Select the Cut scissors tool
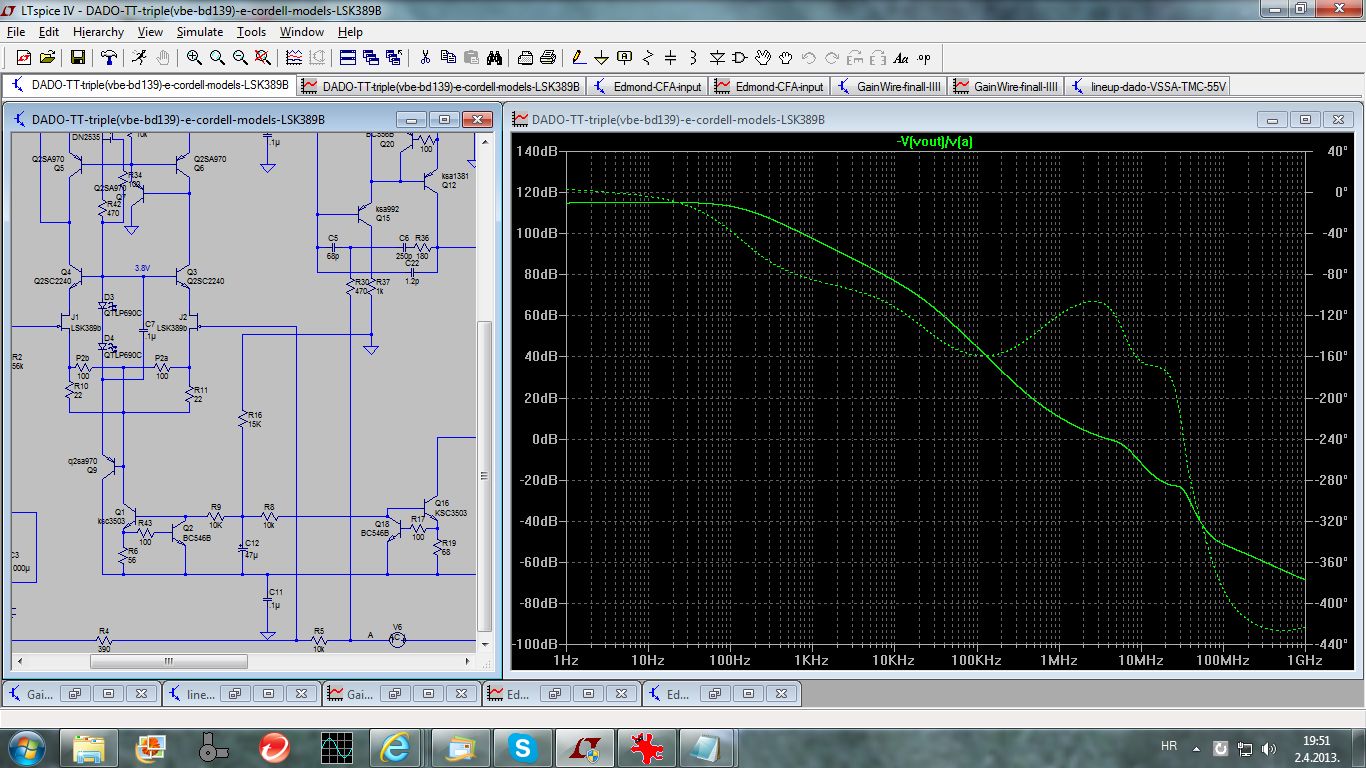Viewport: 1366px width, 768px height. tap(425, 58)
